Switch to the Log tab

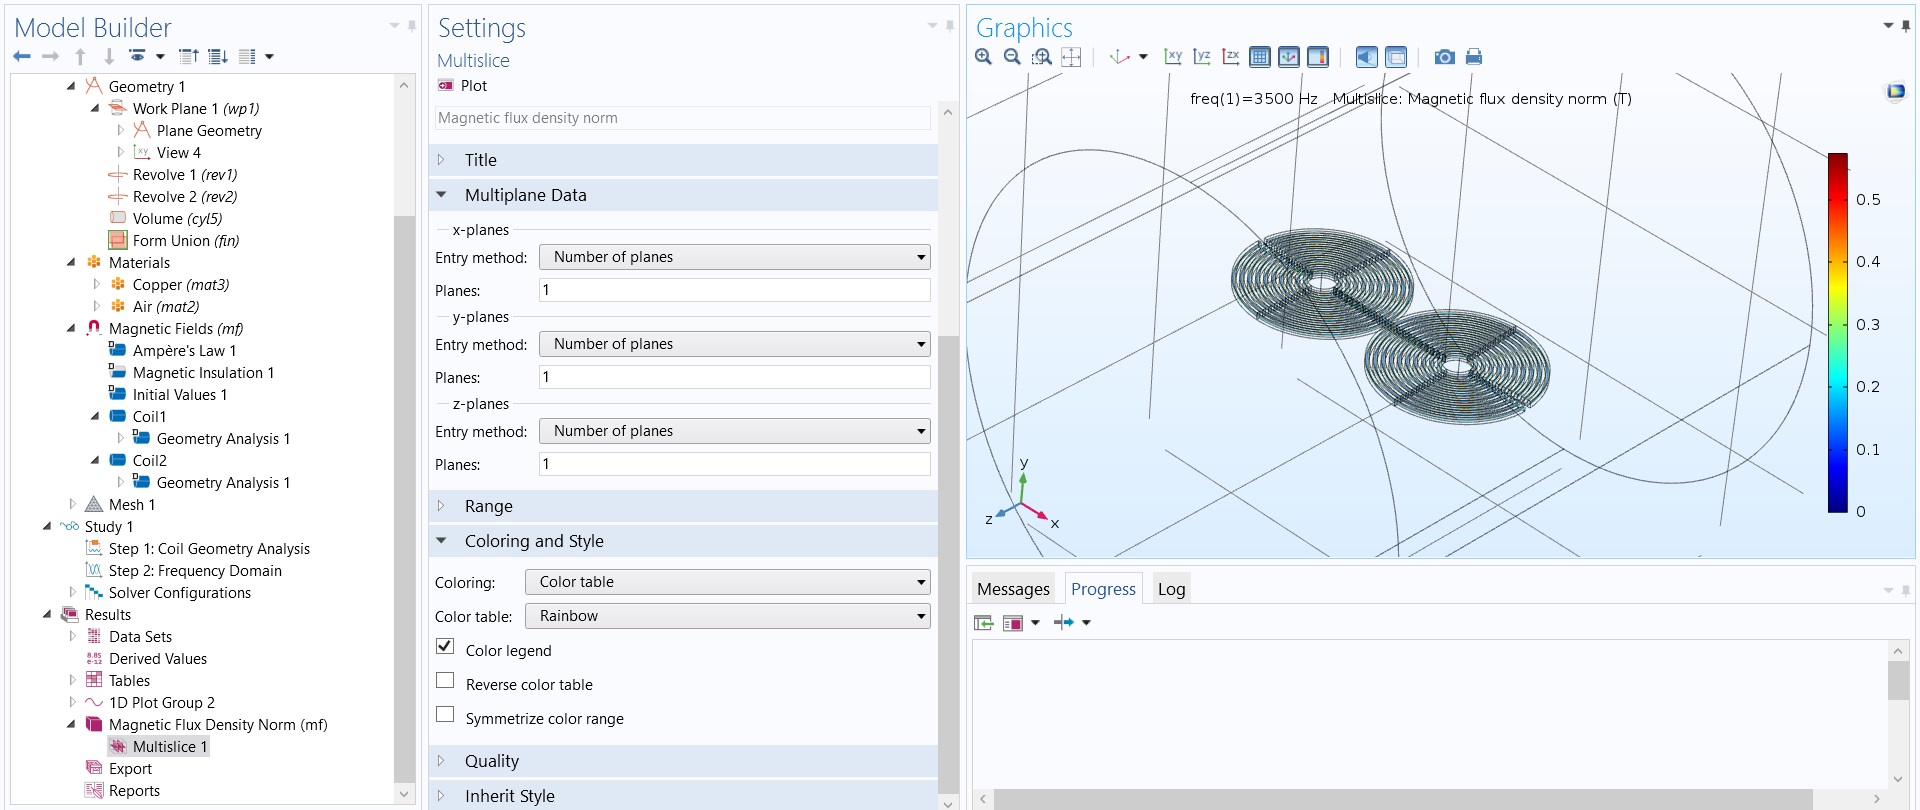pos(1171,589)
